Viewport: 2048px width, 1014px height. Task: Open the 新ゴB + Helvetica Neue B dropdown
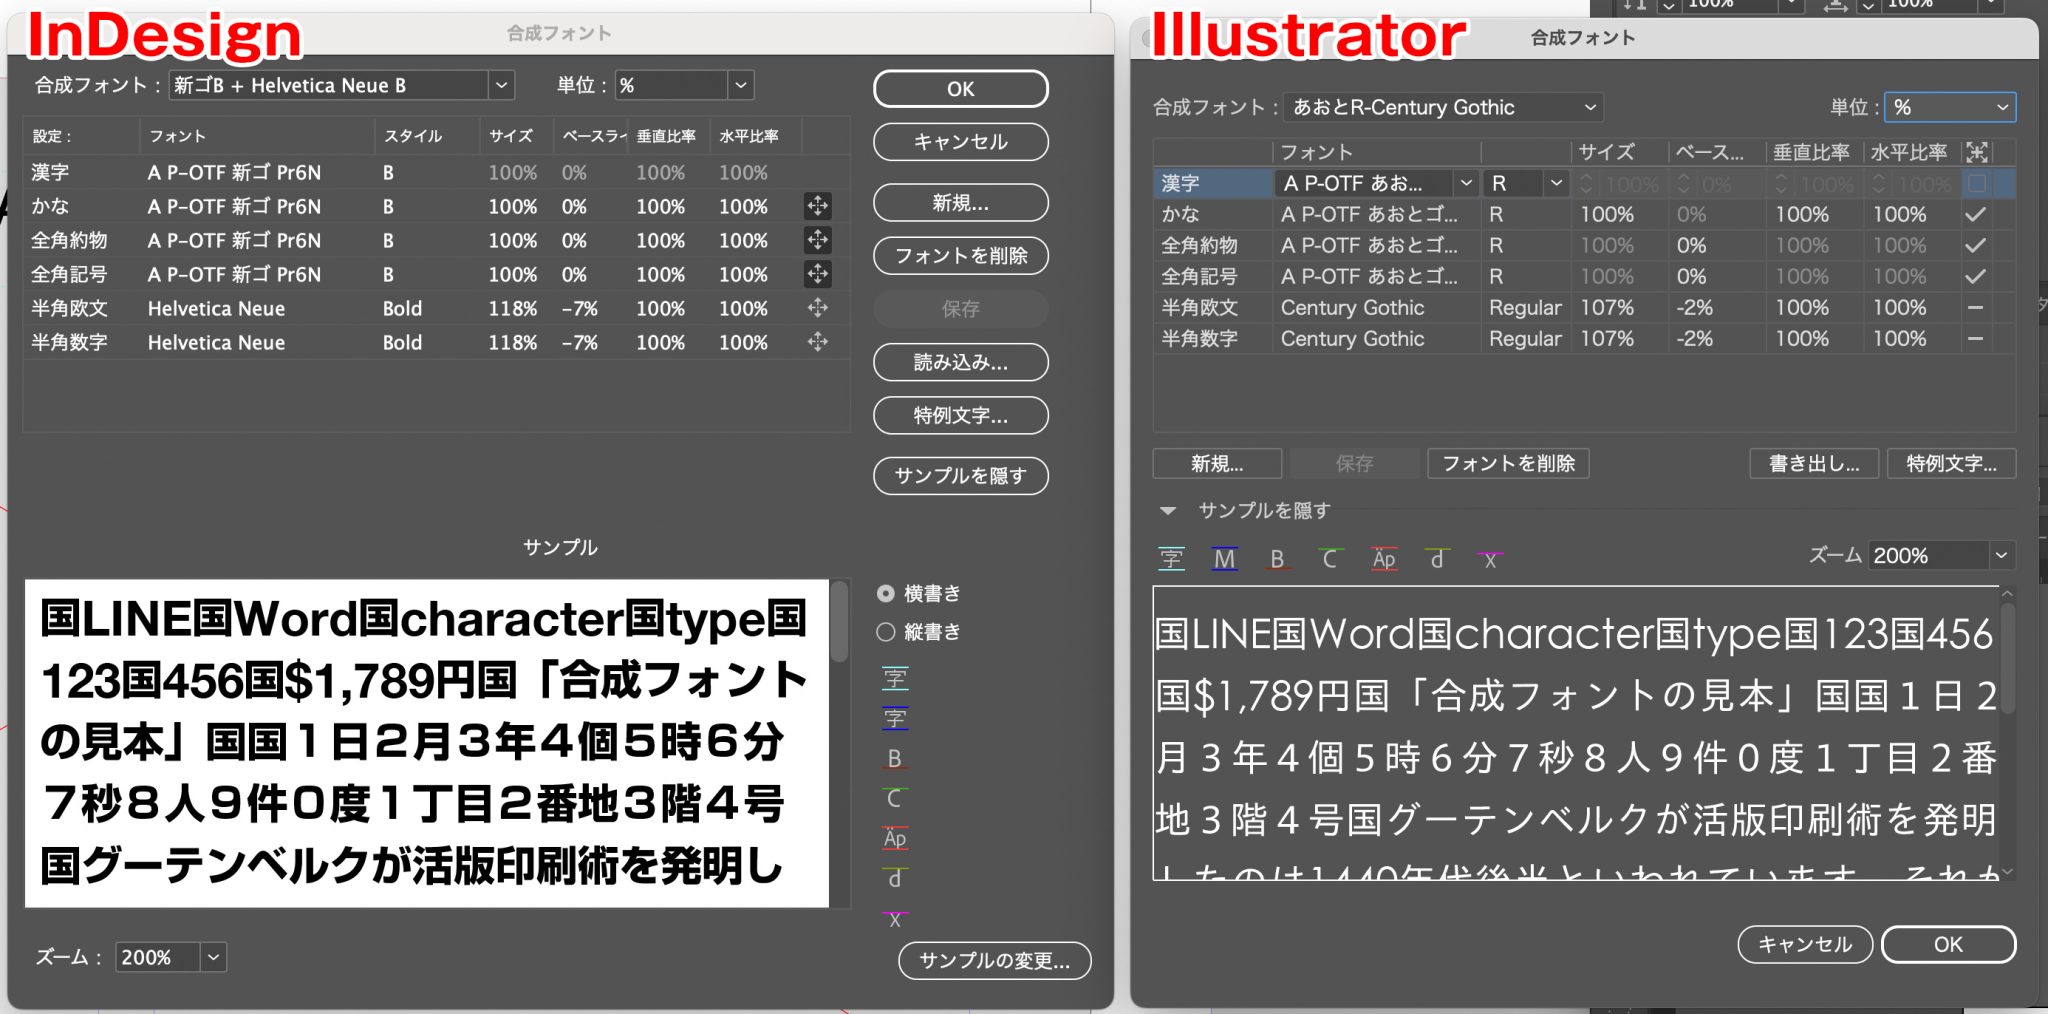pos(501,85)
